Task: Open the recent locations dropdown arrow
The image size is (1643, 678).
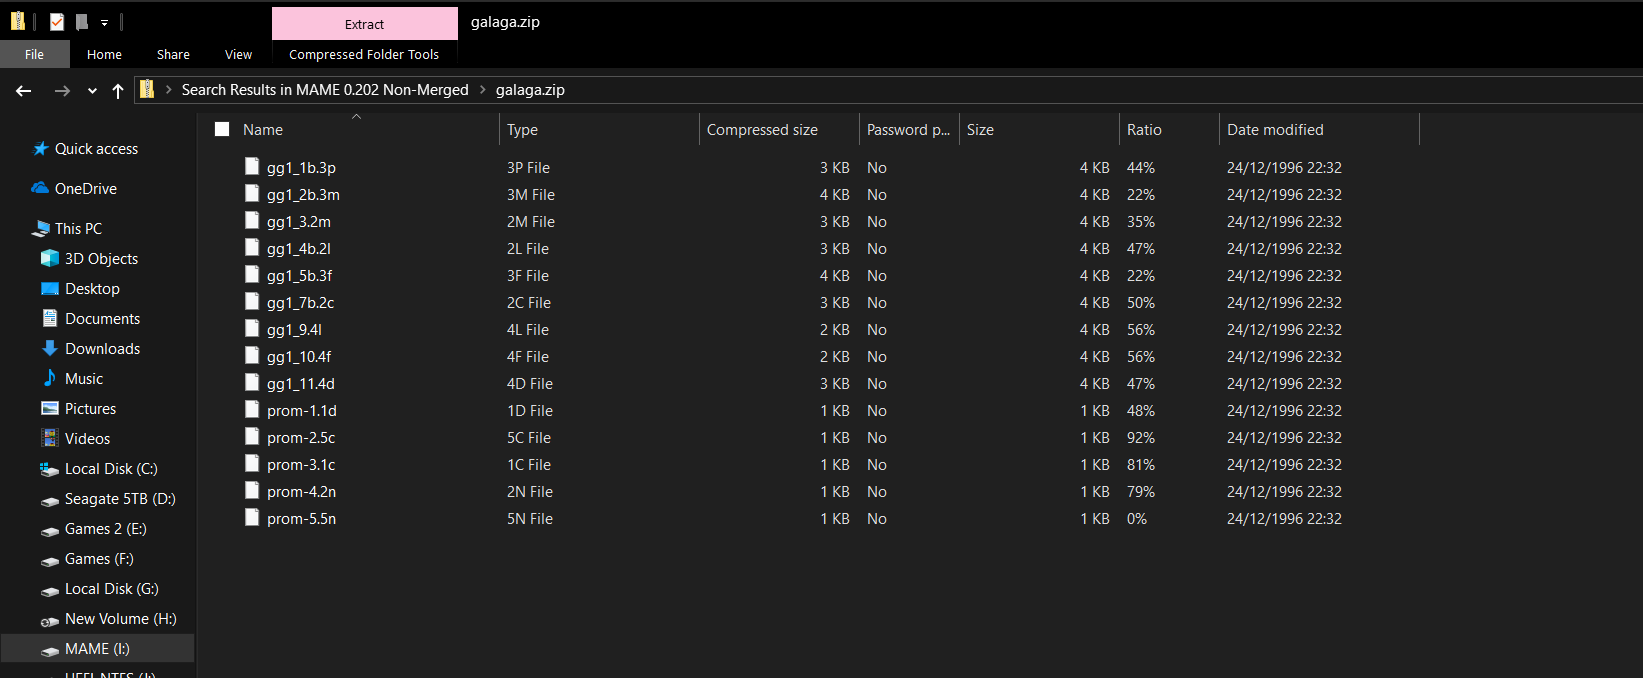Action: pyautogui.click(x=92, y=91)
